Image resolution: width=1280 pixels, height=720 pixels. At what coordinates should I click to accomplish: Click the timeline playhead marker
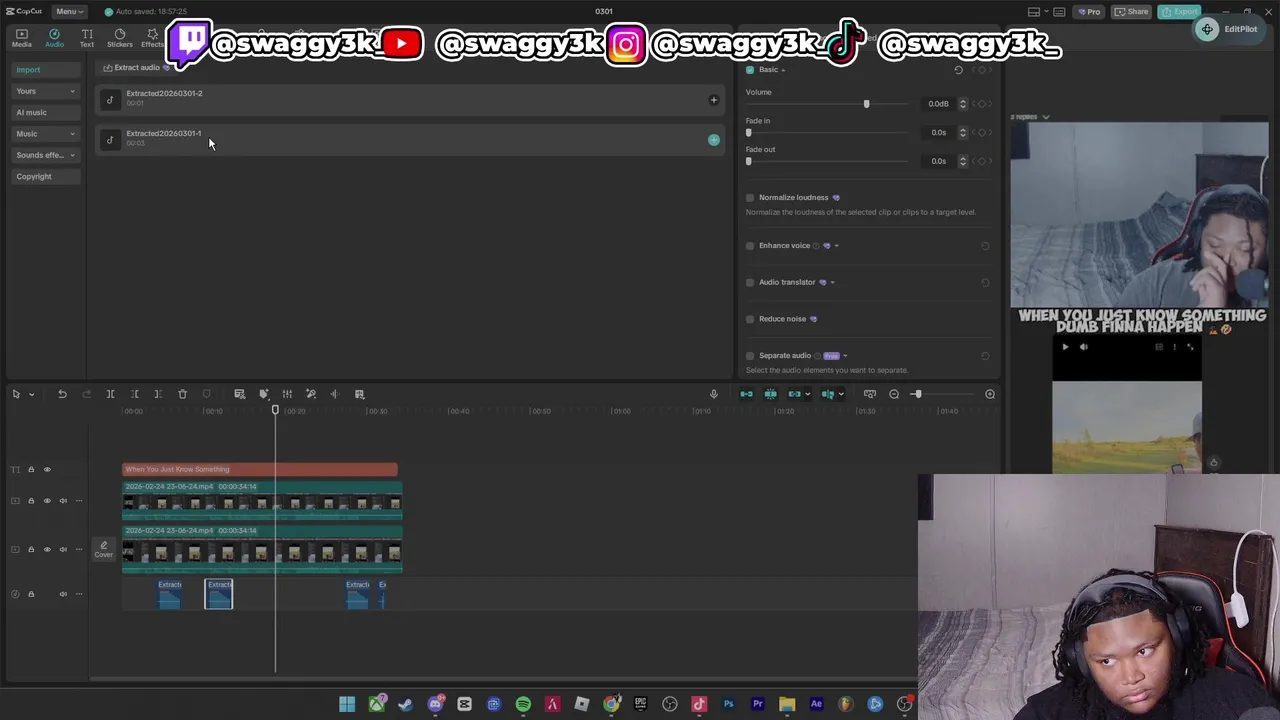click(x=275, y=410)
